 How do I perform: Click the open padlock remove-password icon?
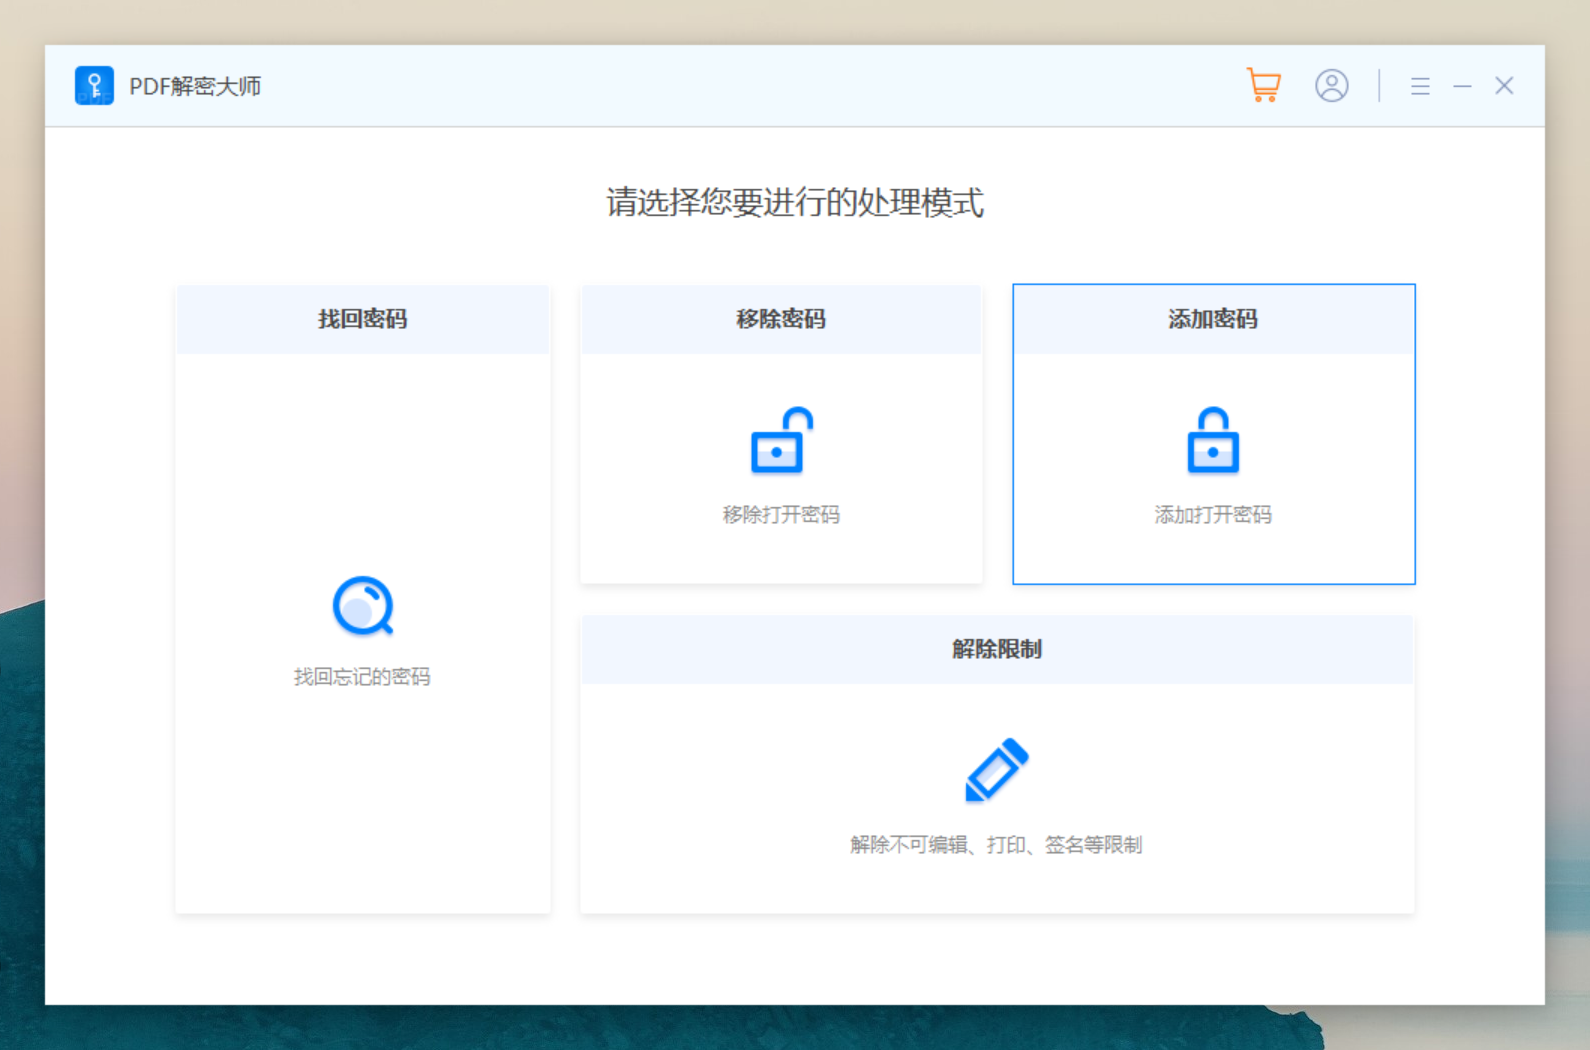(x=781, y=440)
